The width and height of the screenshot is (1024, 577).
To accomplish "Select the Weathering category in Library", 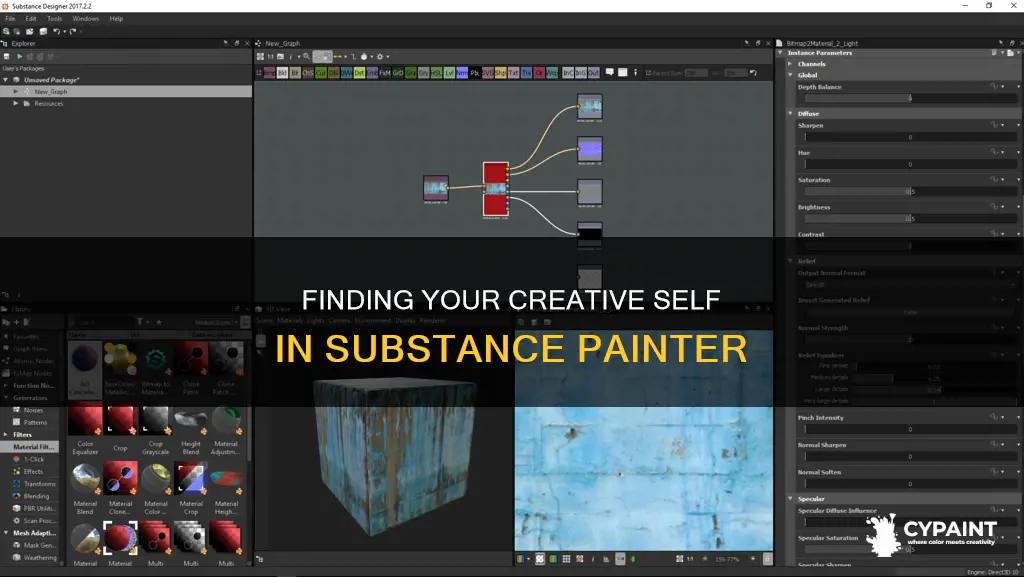I will pos(40,557).
